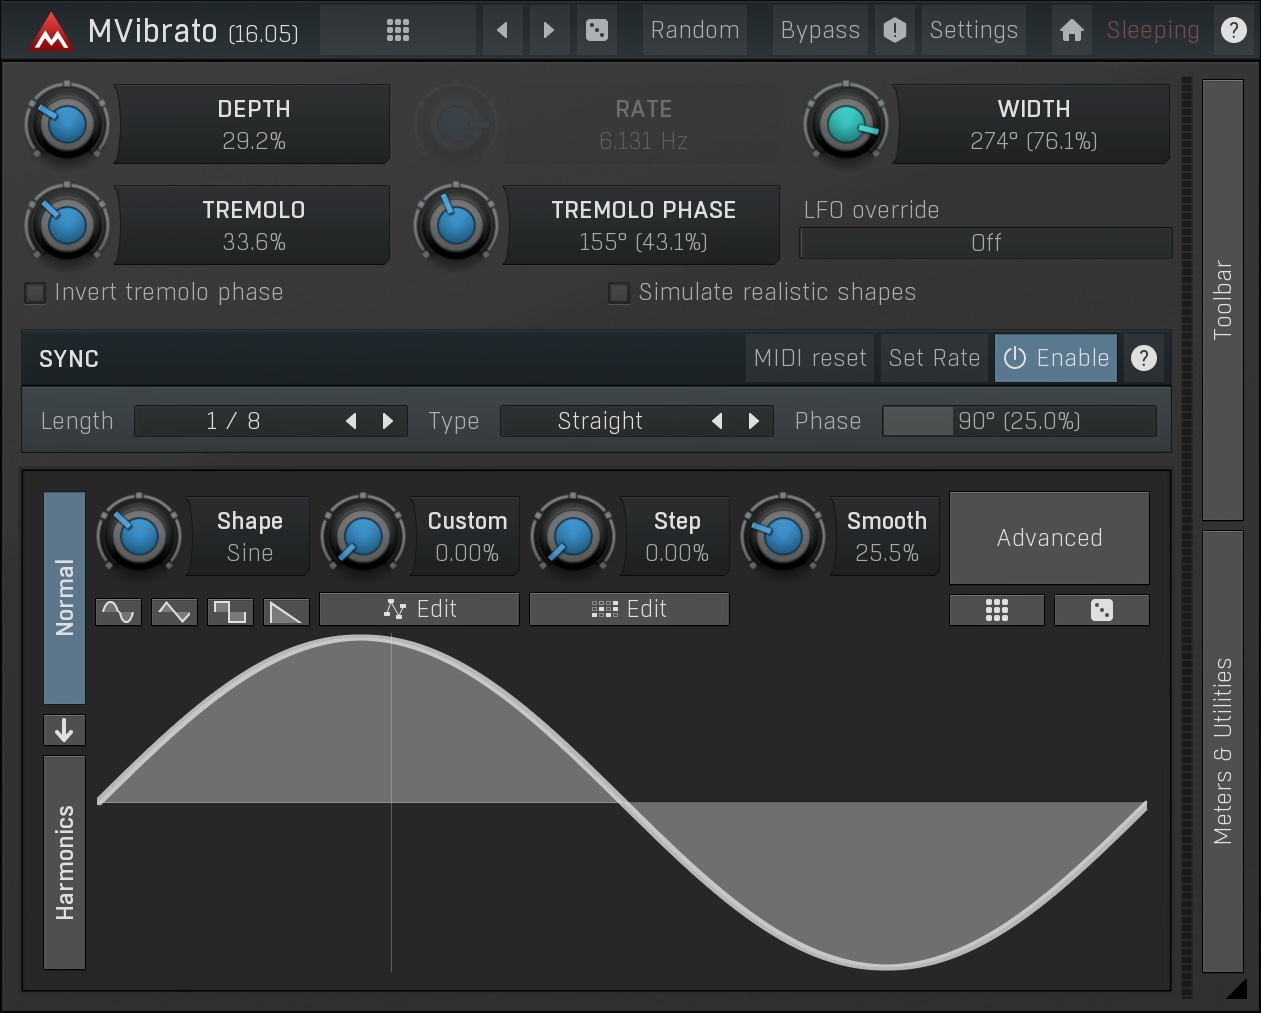Click the Sleeping status label
The image size is (1261, 1013).
coord(1152,30)
